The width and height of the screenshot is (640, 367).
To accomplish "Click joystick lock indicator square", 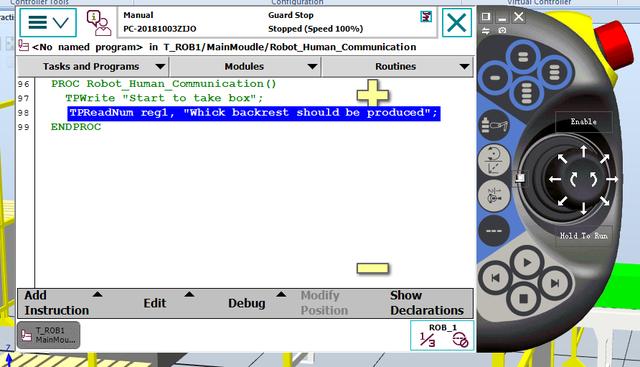I will click(x=520, y=178).
